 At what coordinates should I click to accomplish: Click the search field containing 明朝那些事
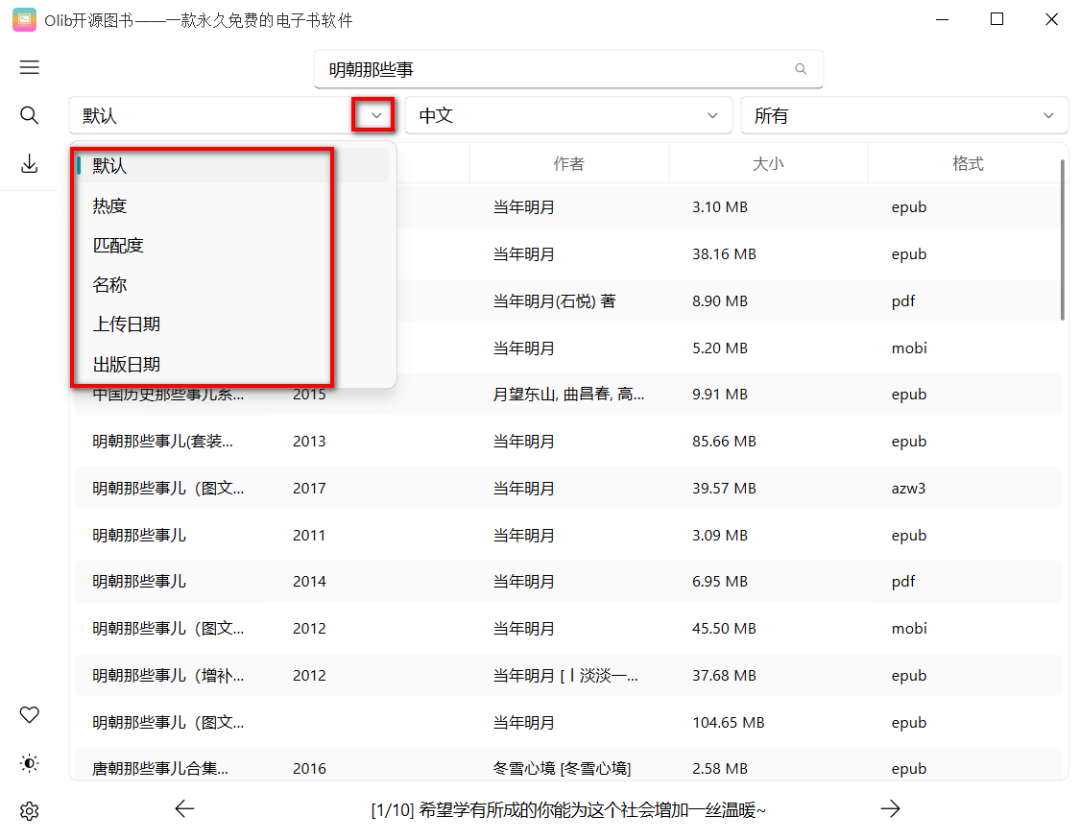click(568, 69)
